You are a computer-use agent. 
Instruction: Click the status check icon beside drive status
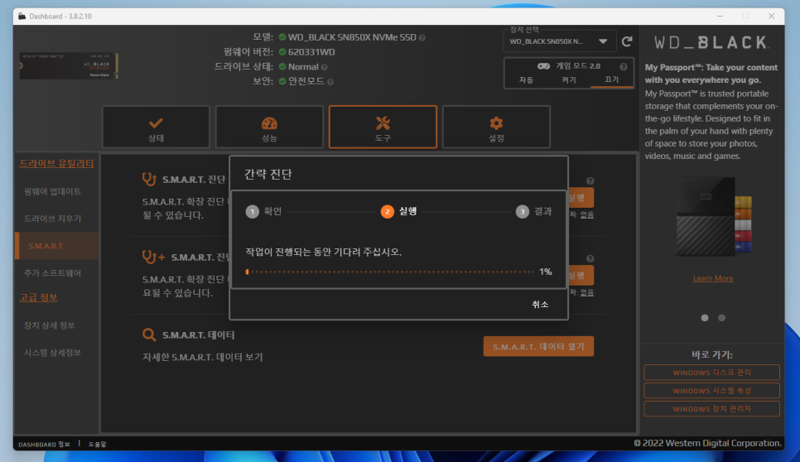point(282,67)
